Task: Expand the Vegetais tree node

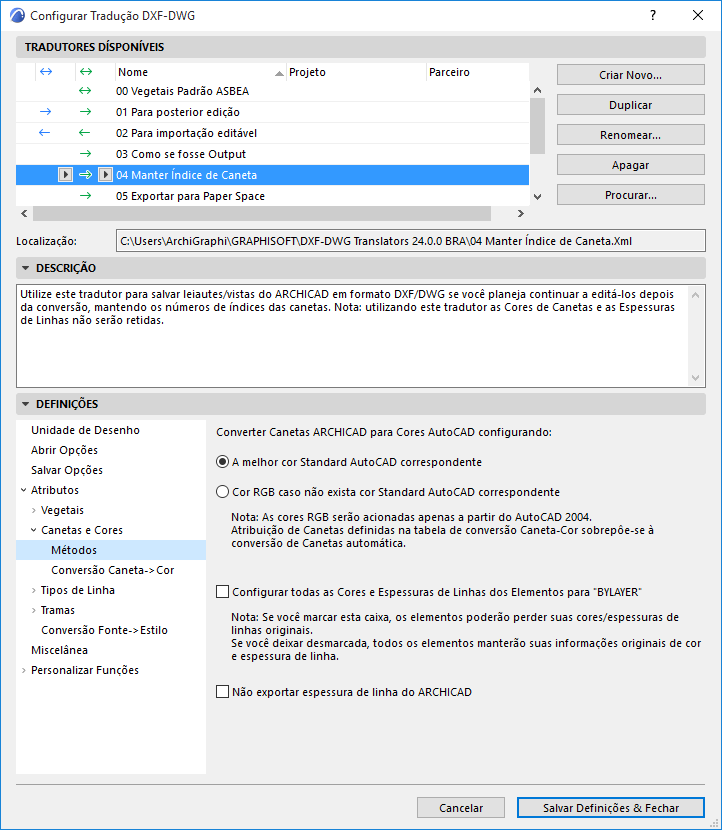Action: pos(34,510)
